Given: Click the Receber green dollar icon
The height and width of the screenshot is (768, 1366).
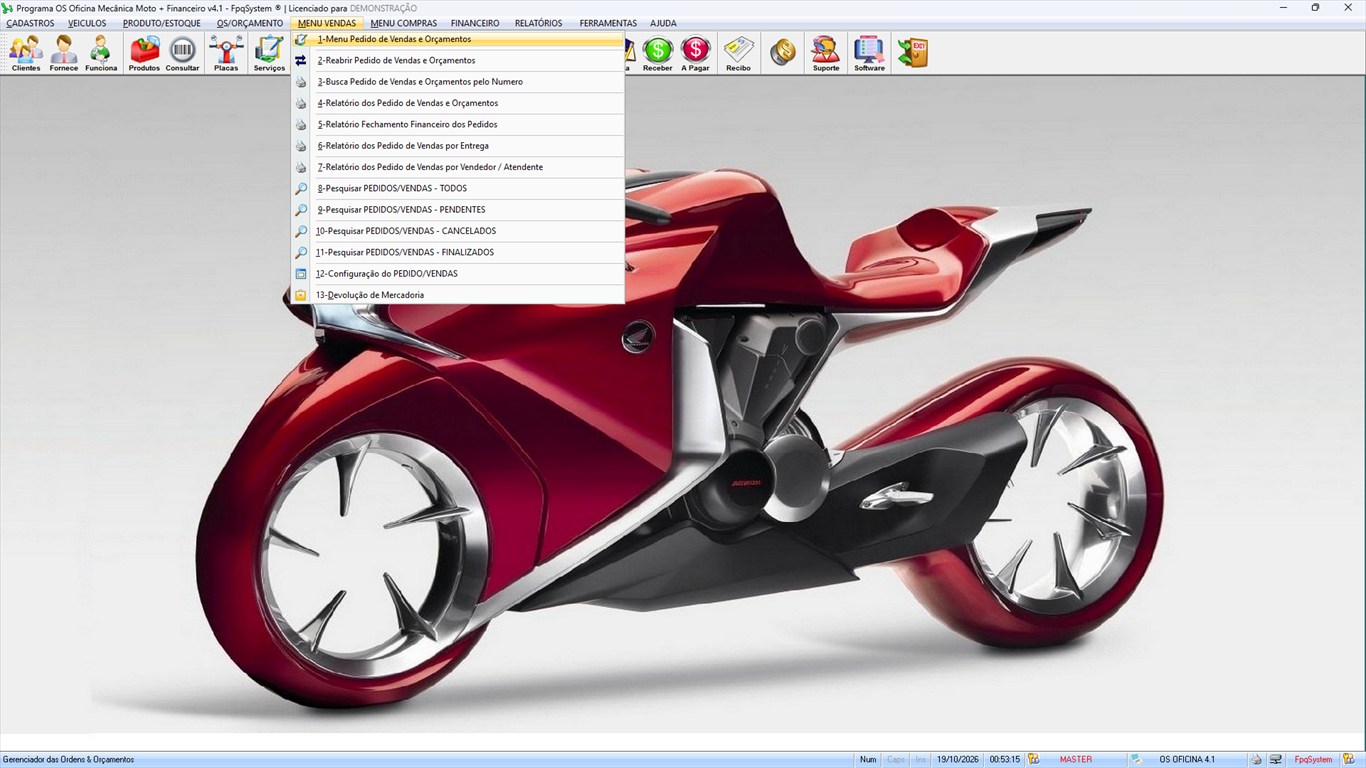Looking at the screenshot, I should point(657,53).
